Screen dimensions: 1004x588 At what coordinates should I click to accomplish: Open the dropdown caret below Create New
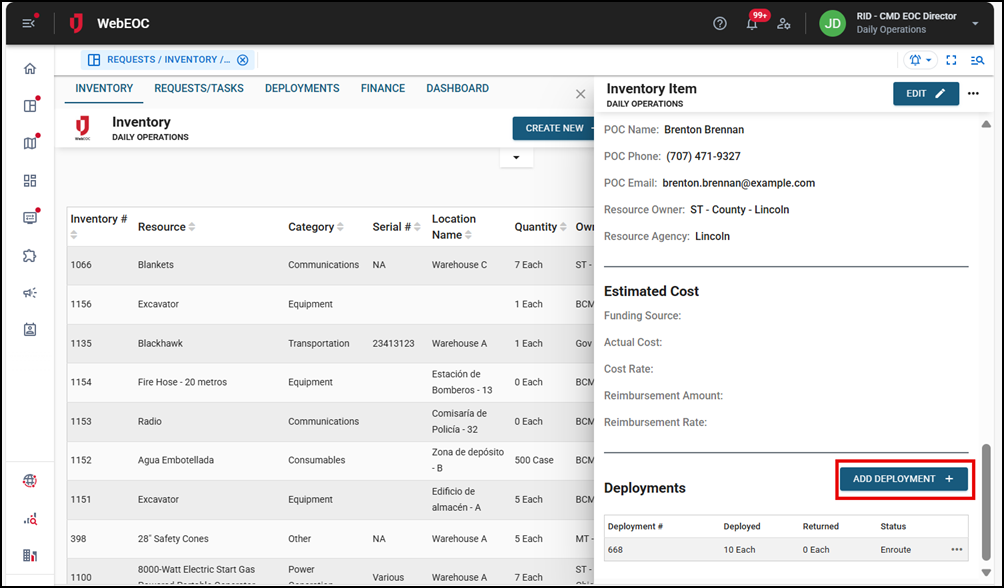(516, 157)
